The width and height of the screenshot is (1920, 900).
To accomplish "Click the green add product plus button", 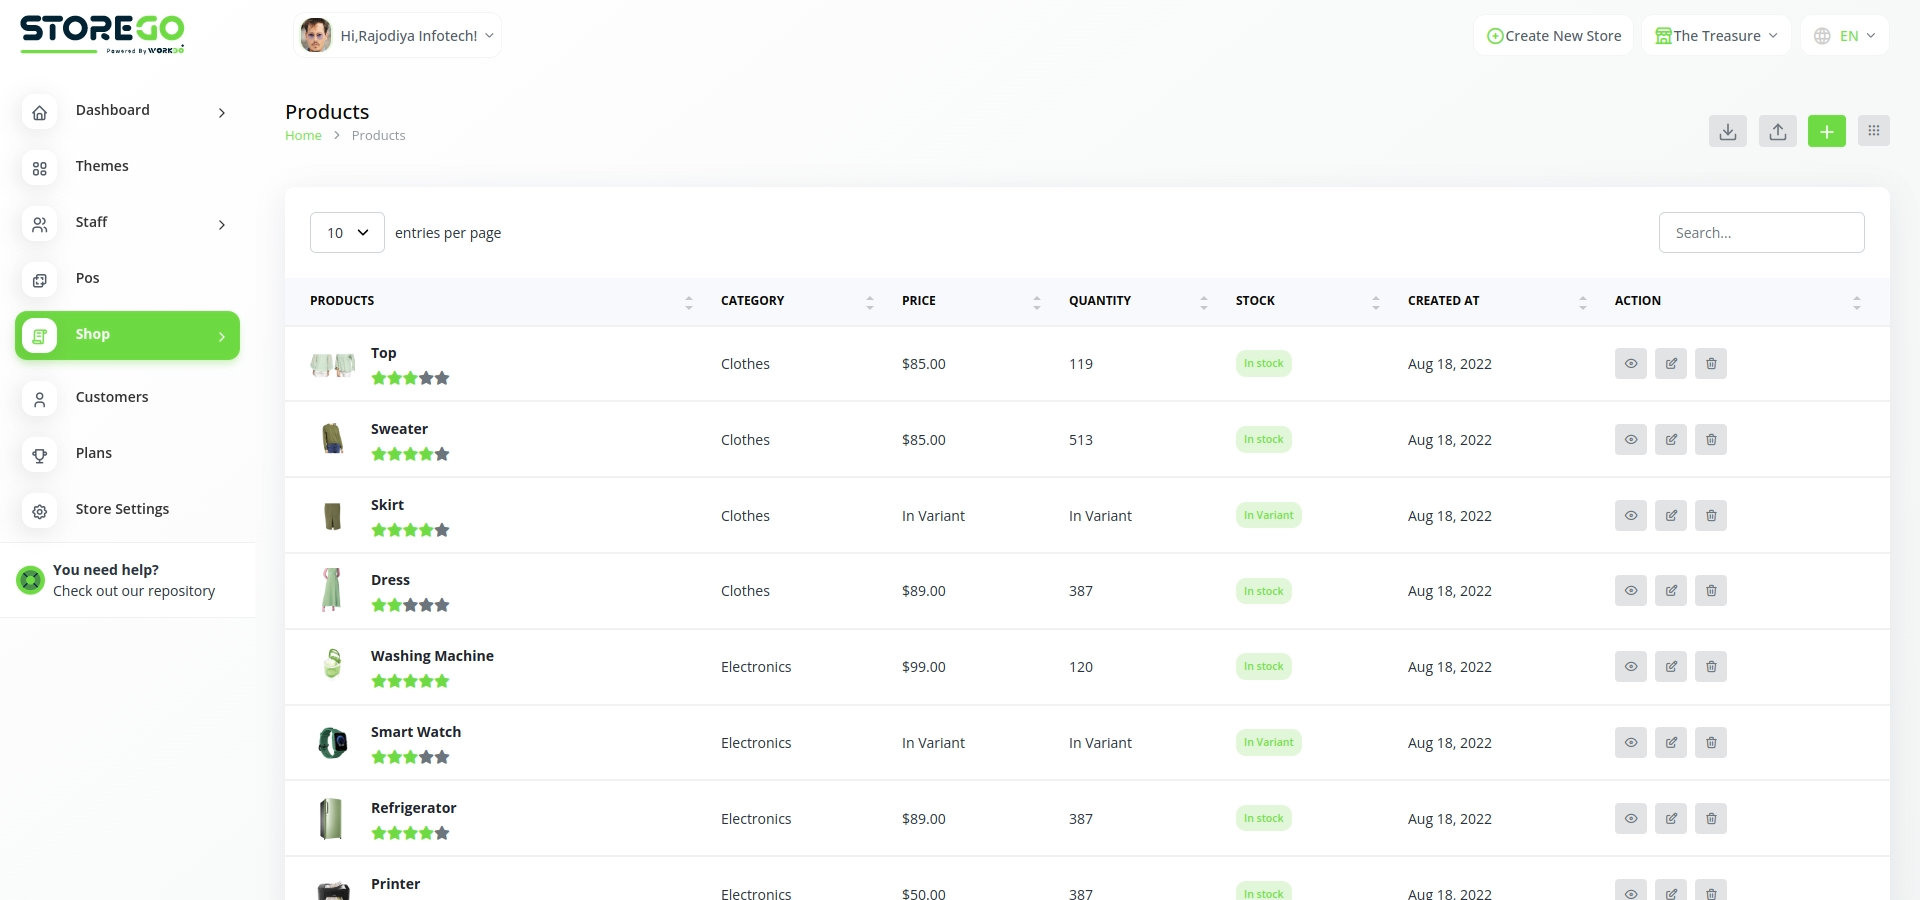I will (x=1826, y=131).
